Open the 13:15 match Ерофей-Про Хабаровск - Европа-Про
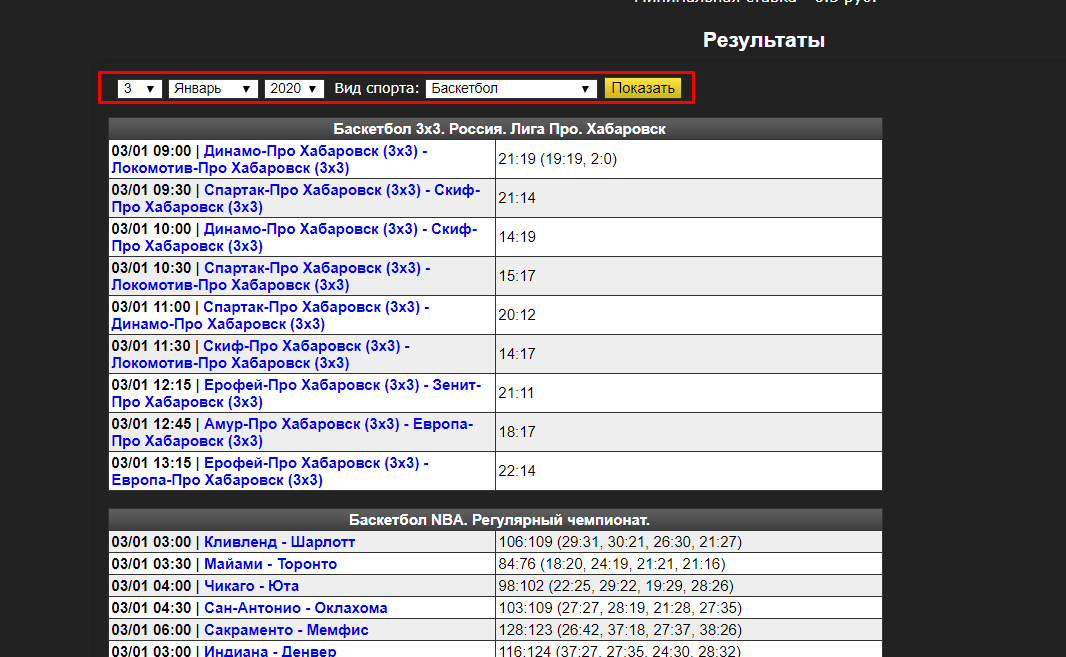Image resolution: width=1066 pixels, height=657 pixels. [270, 471]
